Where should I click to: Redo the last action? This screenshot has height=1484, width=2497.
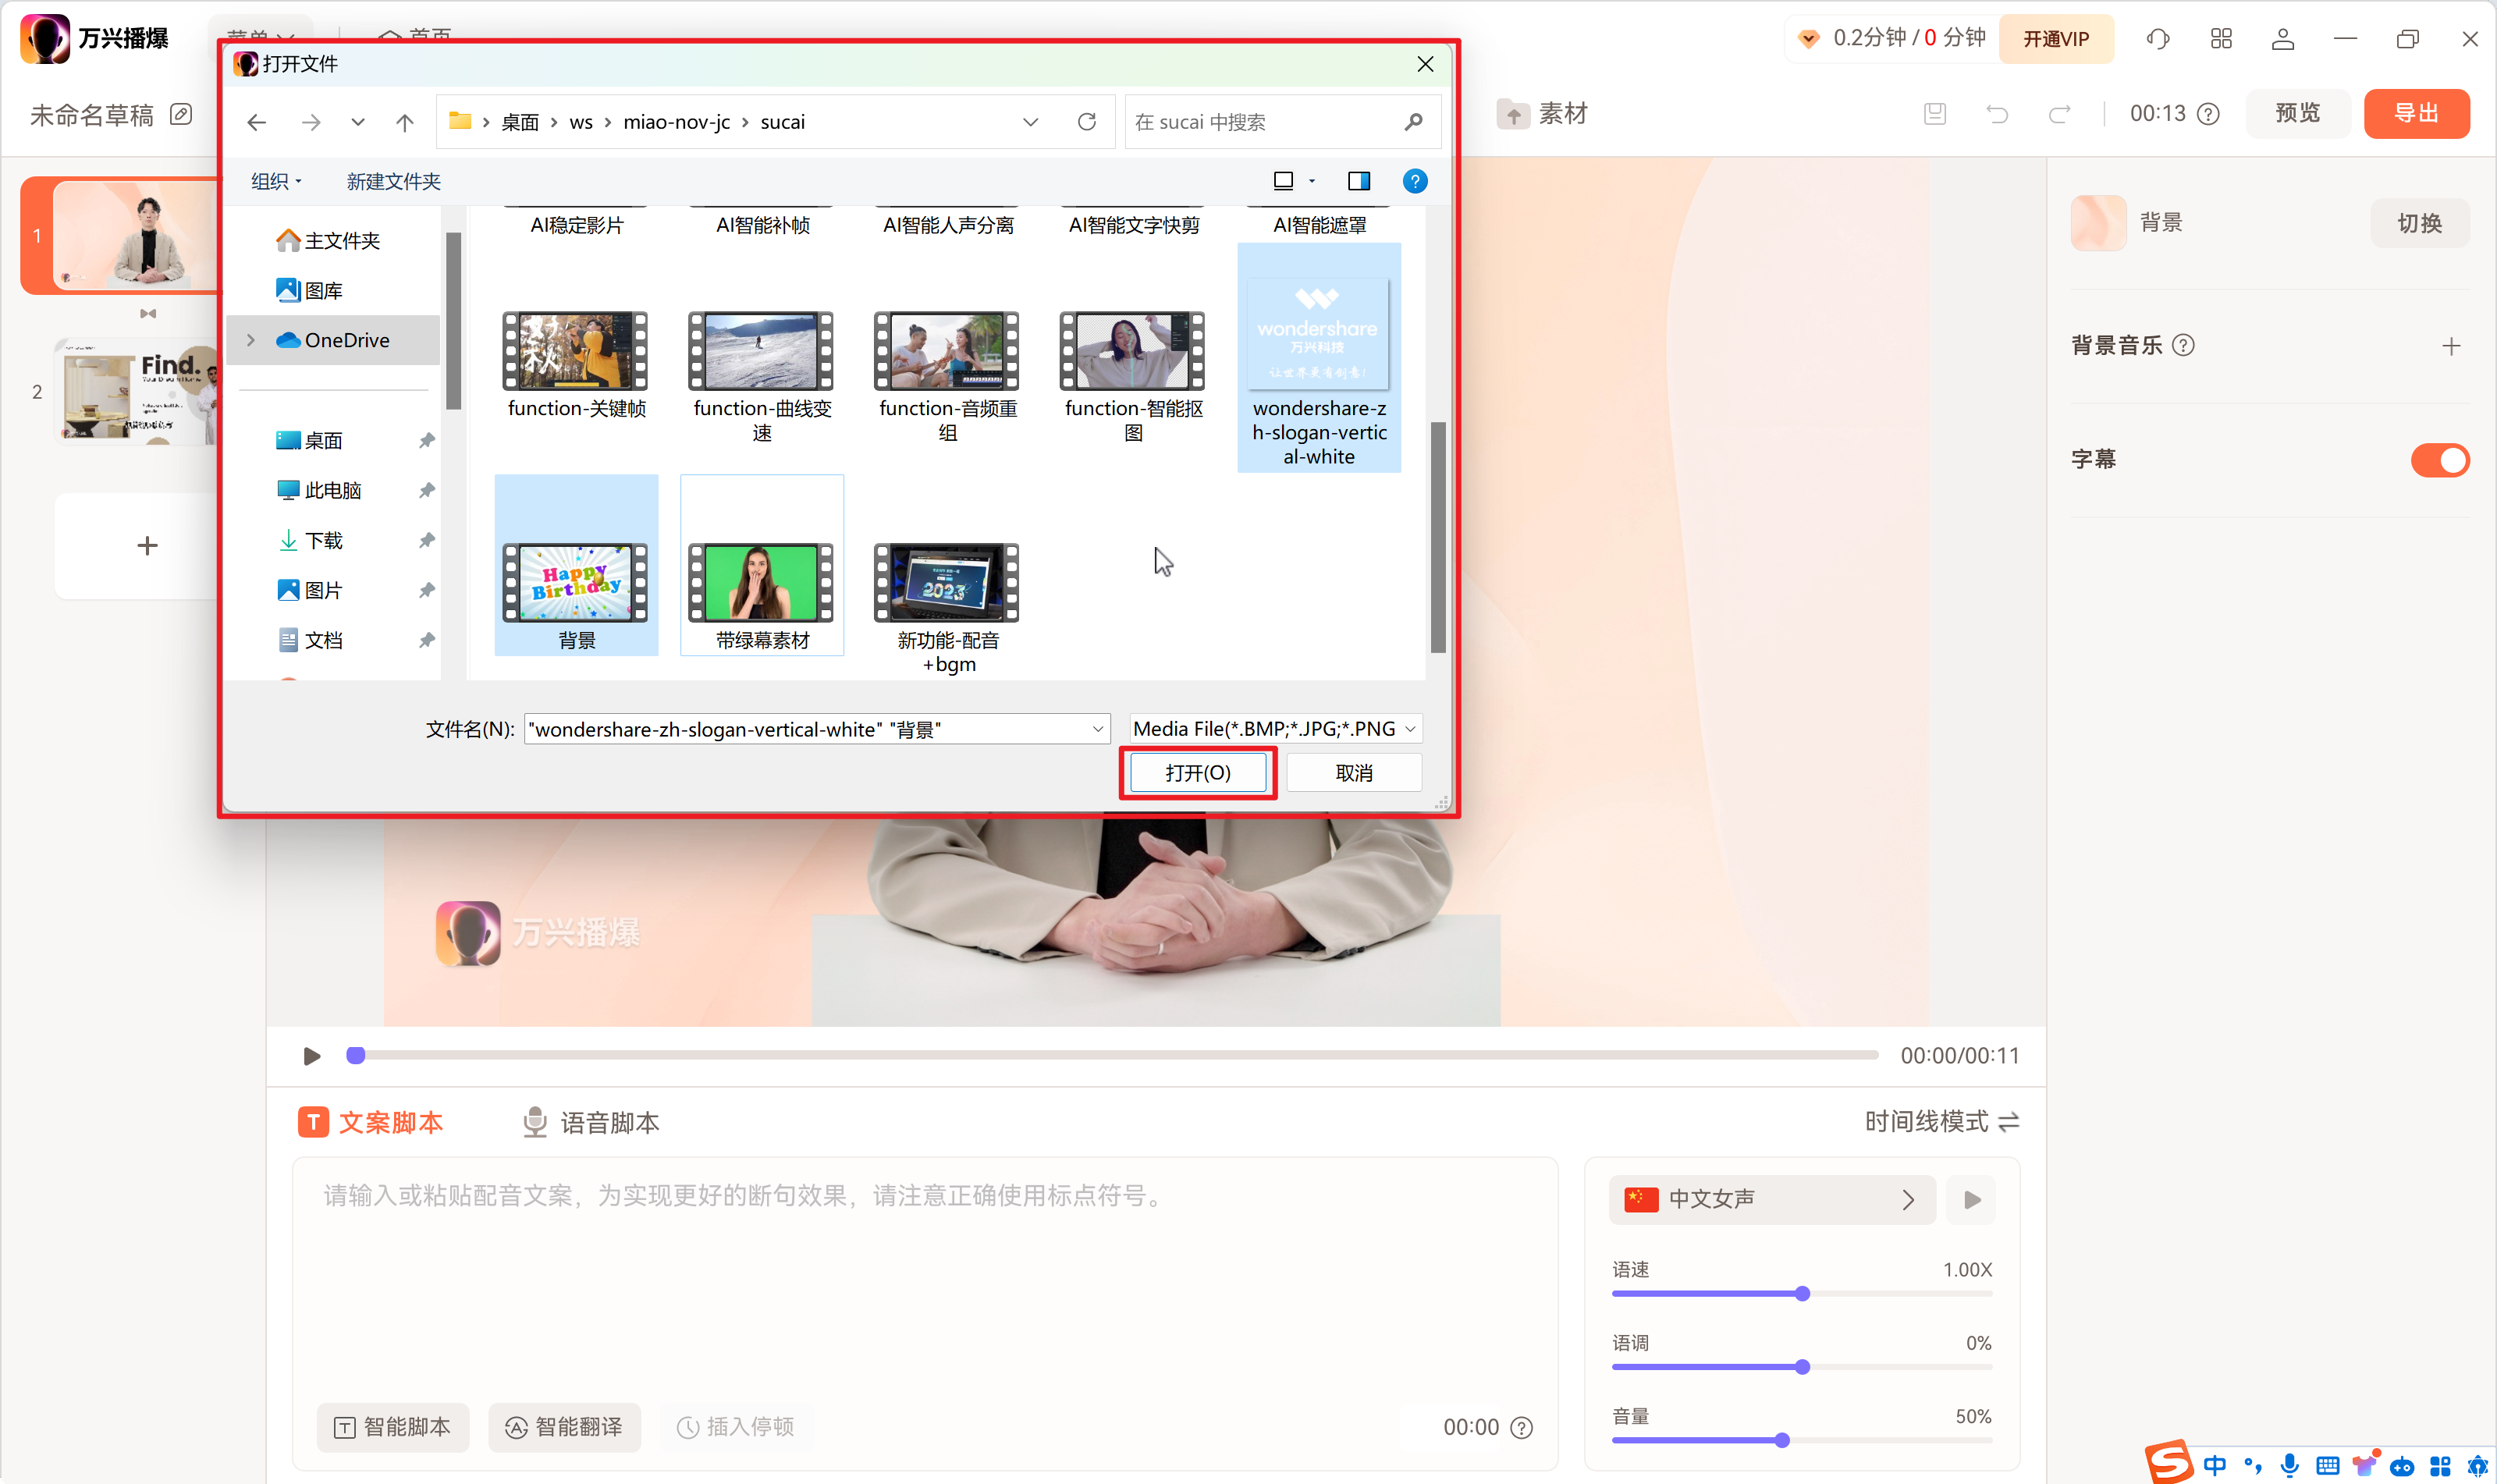[x=2059, y=114]
